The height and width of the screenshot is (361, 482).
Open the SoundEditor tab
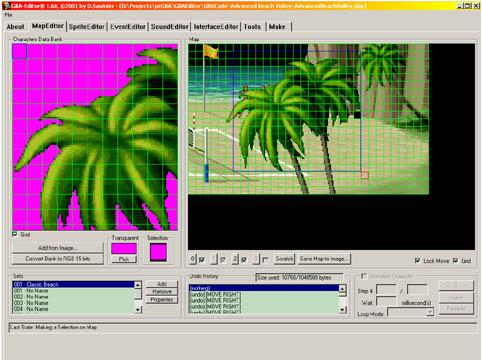click(x=170, y=27)
